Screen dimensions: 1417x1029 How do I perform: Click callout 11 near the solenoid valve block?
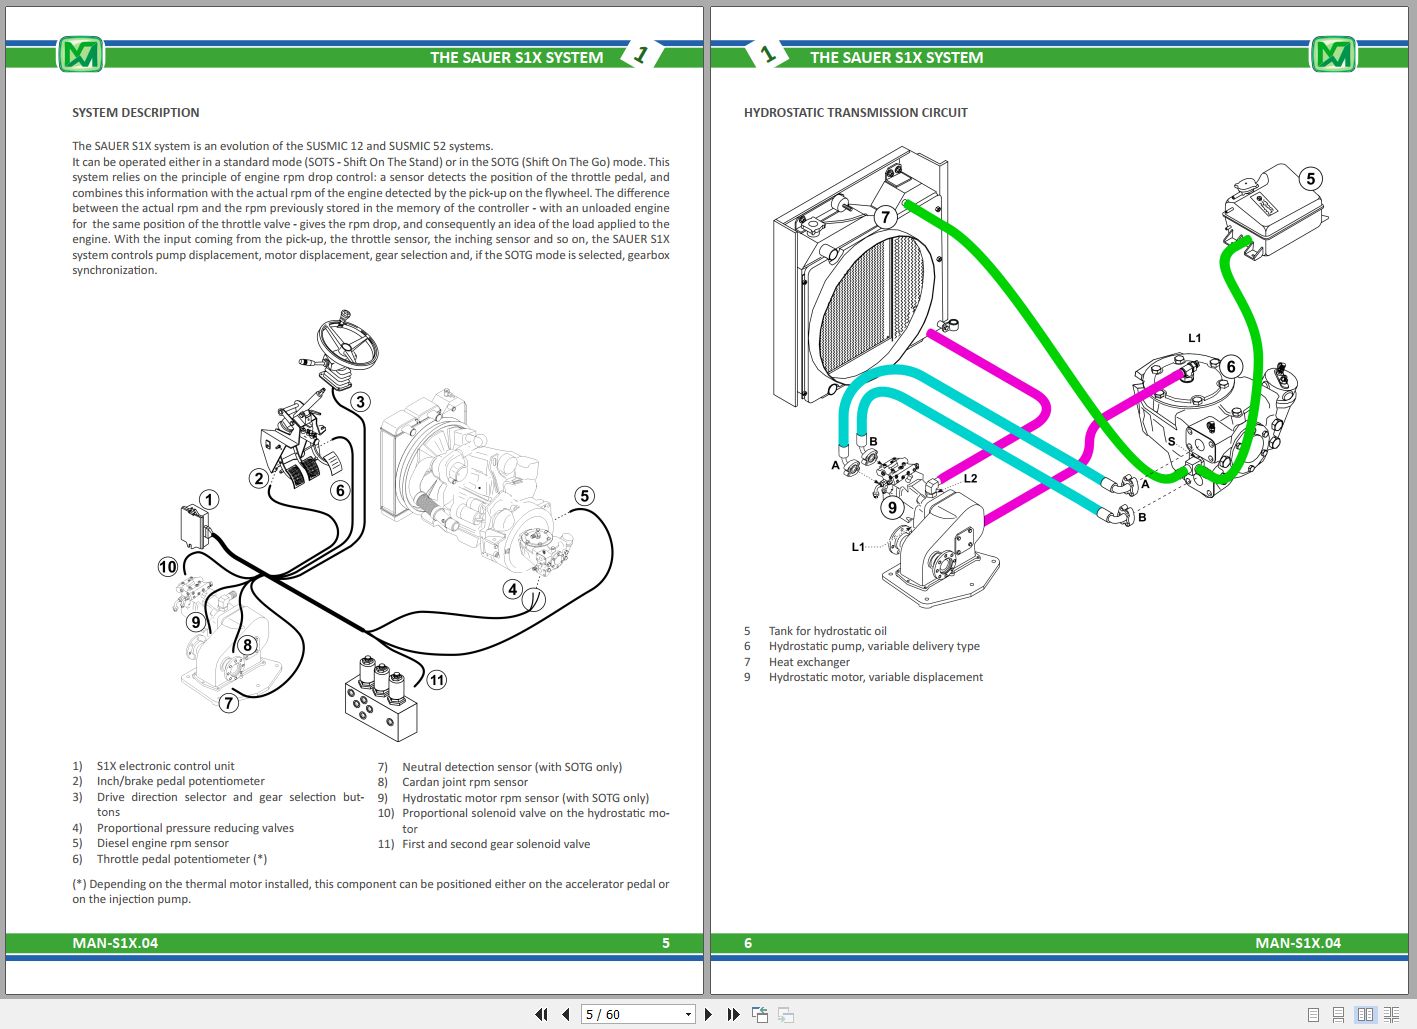[437, 680]
